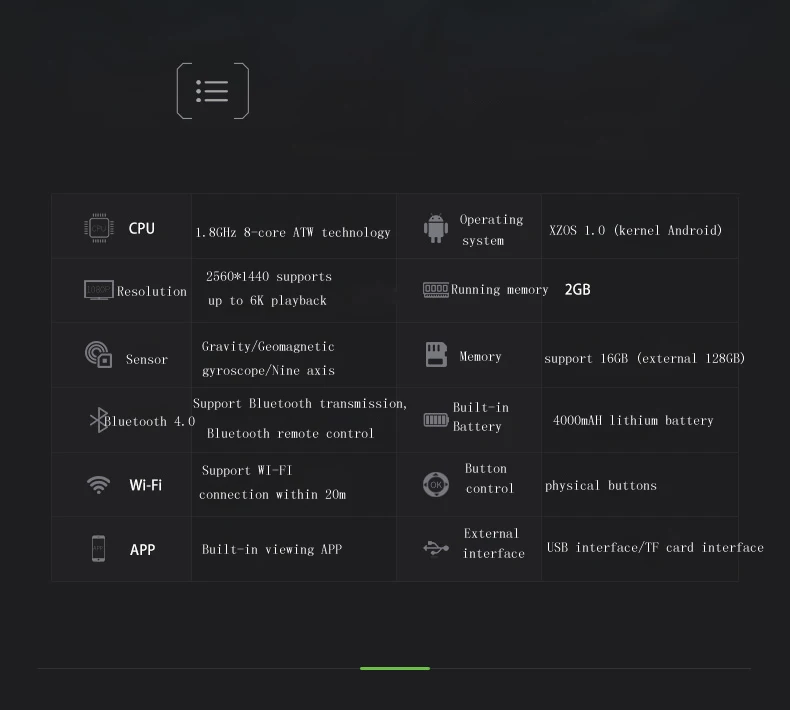
Task: Click the CPU chip icon
Action: tap(99, 228)
